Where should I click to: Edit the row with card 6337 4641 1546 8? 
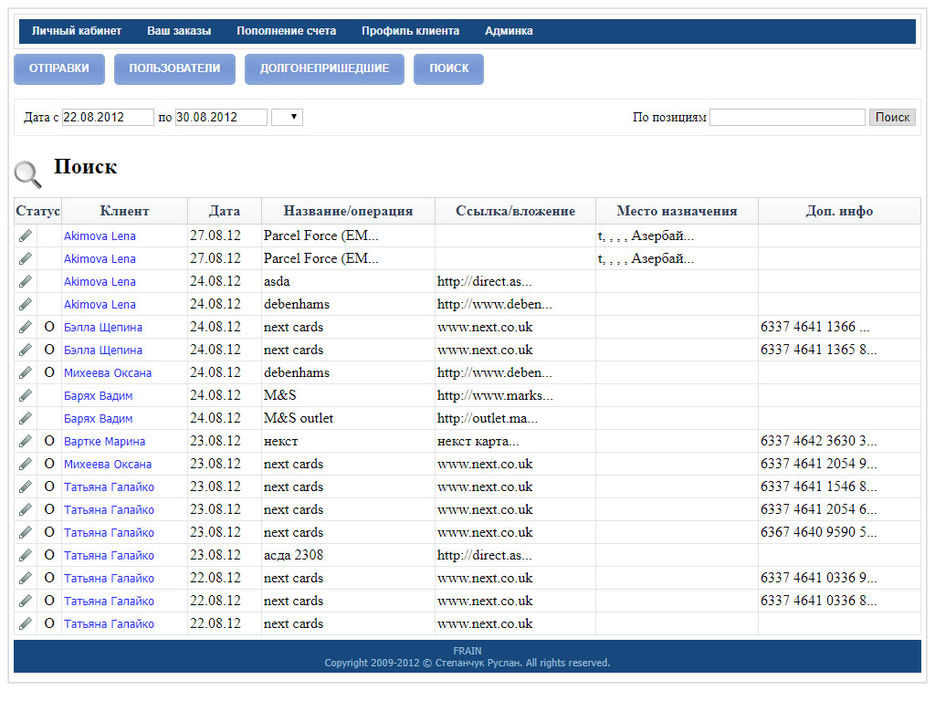tap(25, 487)
